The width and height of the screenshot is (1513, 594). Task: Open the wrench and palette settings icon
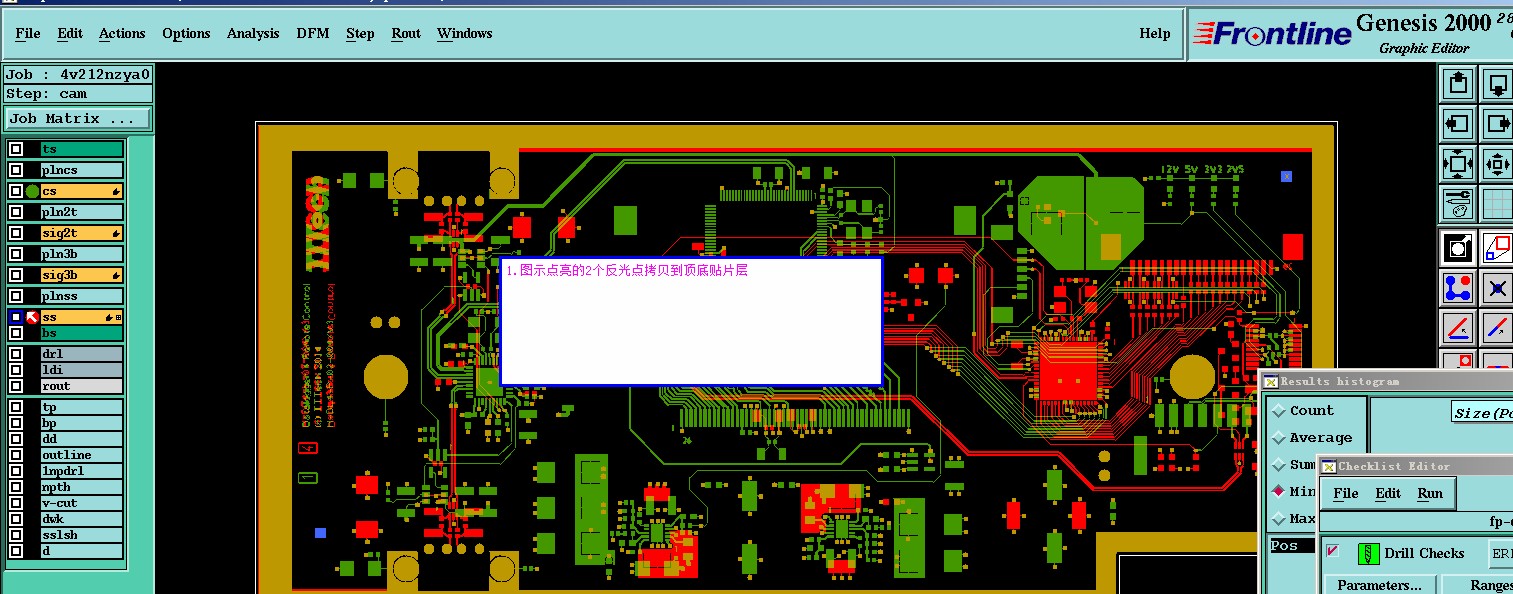(1458, 204)
